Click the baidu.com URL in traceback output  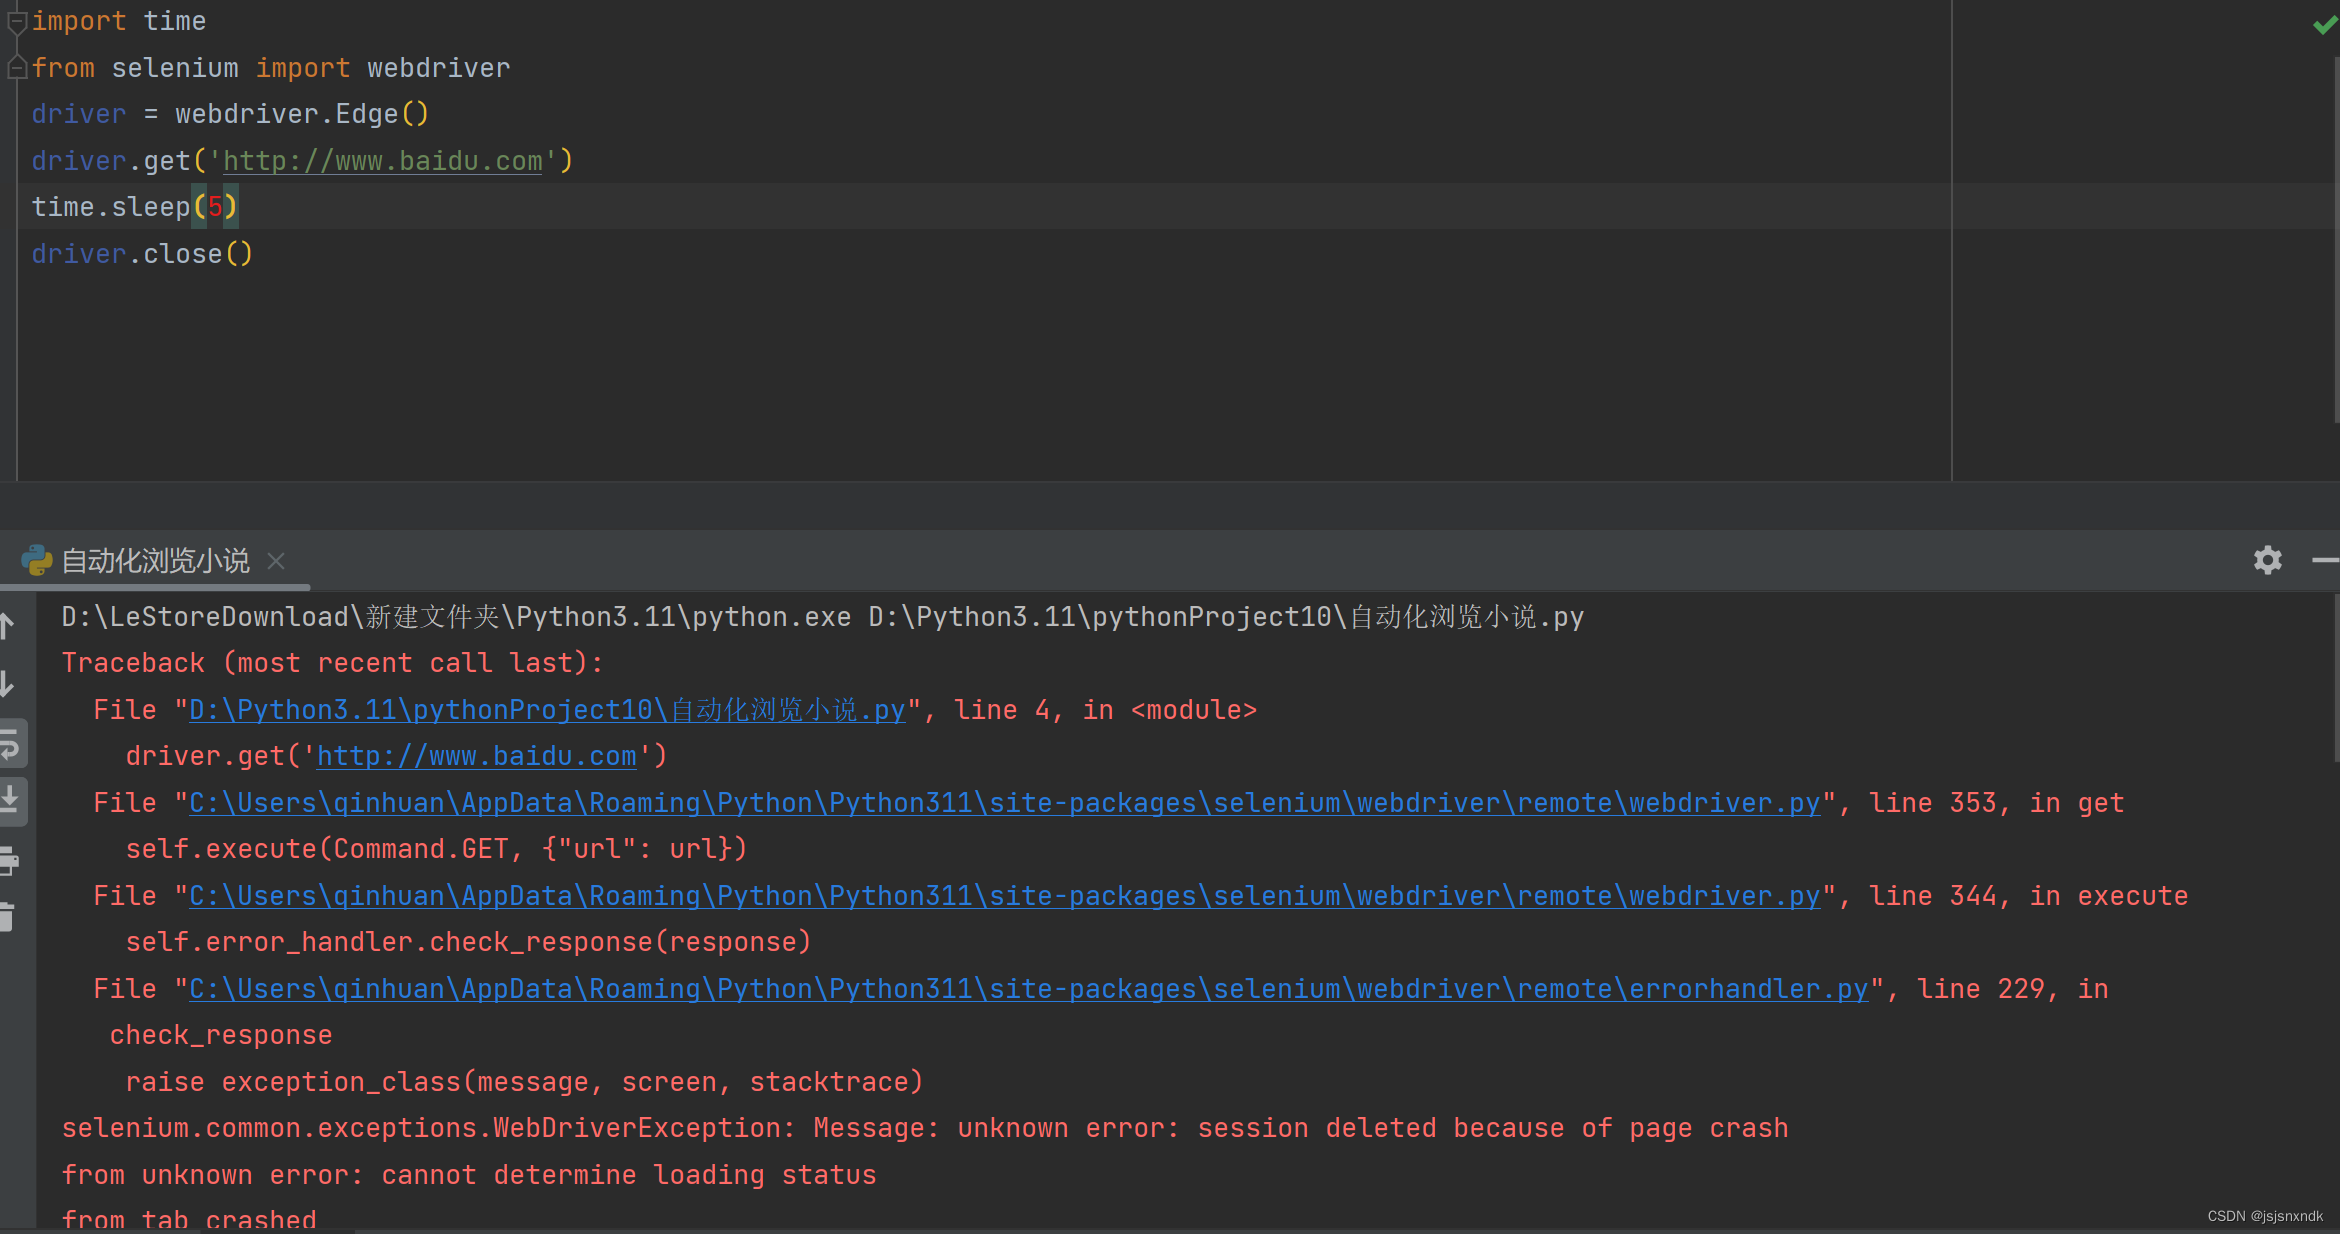click(476, 756)
